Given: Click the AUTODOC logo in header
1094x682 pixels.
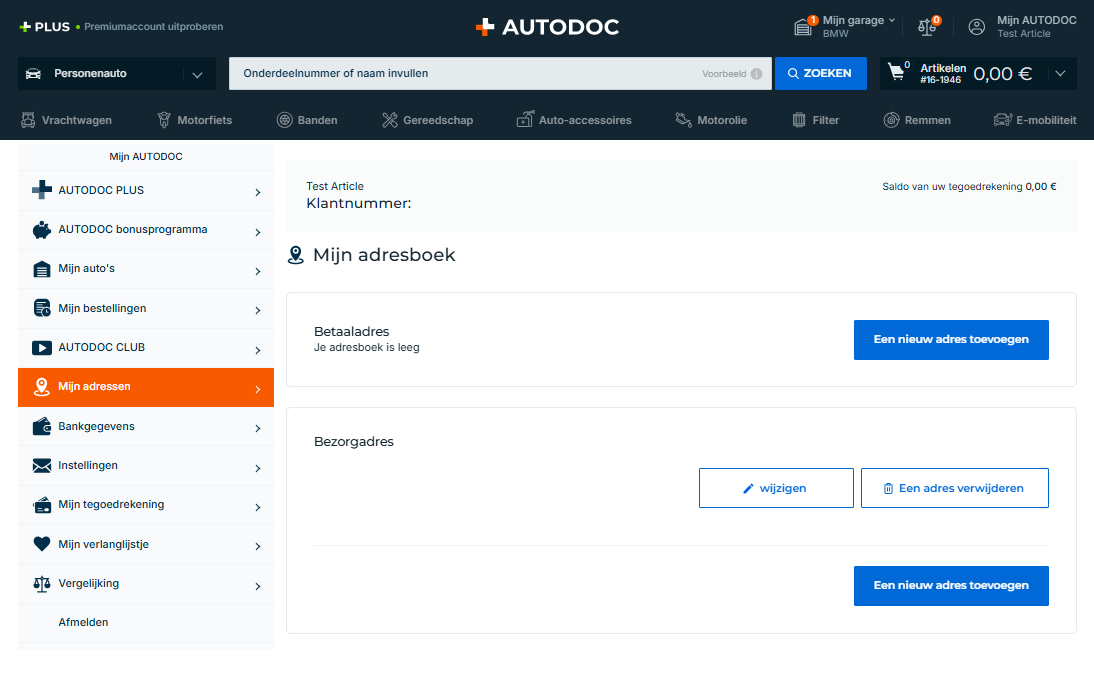Looking at the screenshot, I should click(x=547, y=27).
